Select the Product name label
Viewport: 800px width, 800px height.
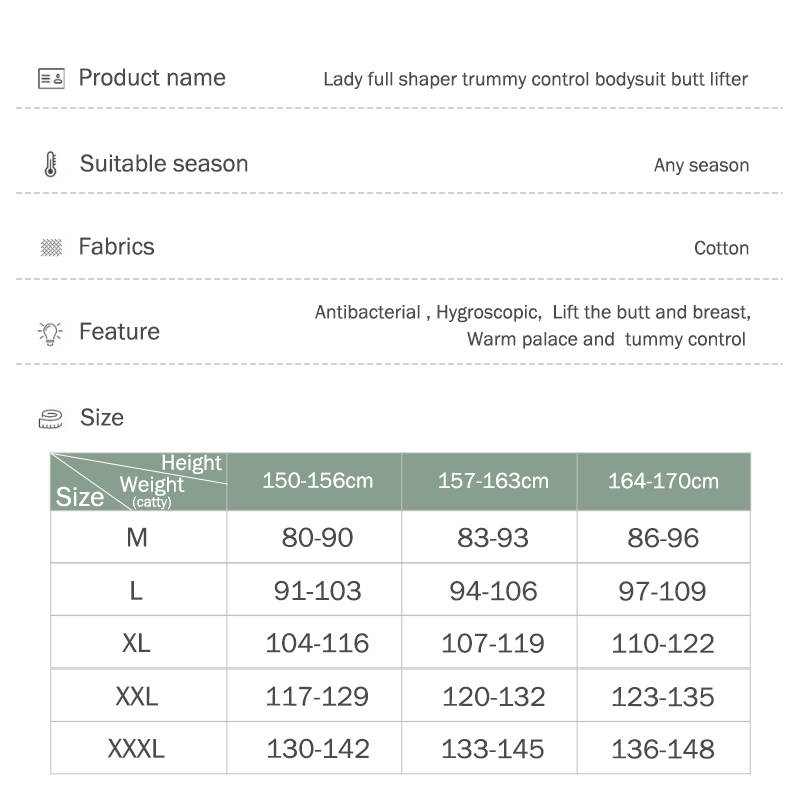[152, 78]
